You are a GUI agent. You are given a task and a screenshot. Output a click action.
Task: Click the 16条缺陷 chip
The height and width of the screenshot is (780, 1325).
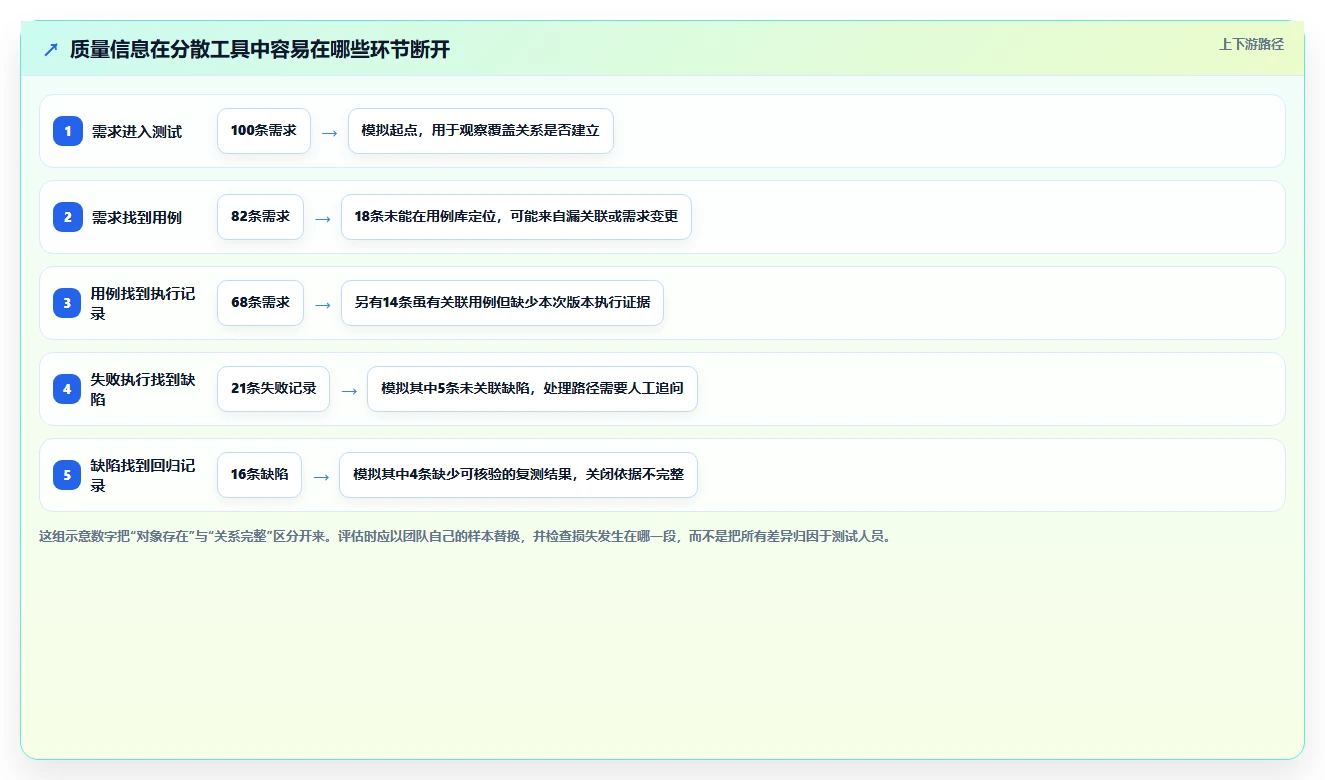(259, 475)
